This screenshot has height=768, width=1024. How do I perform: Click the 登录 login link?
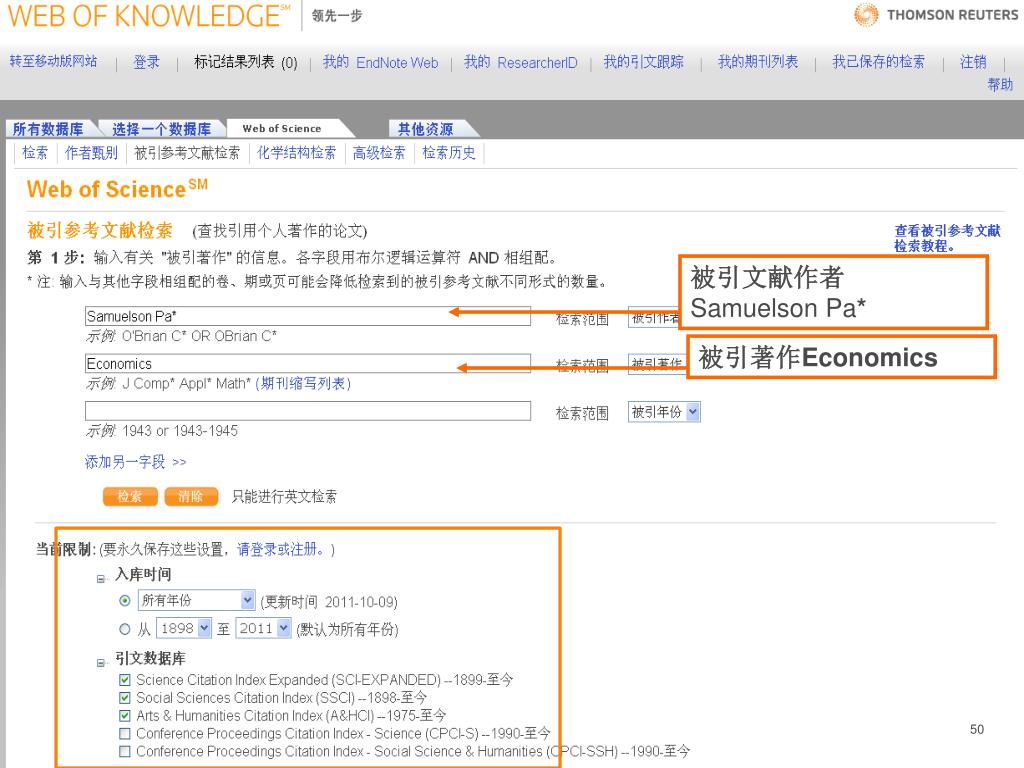pos(146,62)
